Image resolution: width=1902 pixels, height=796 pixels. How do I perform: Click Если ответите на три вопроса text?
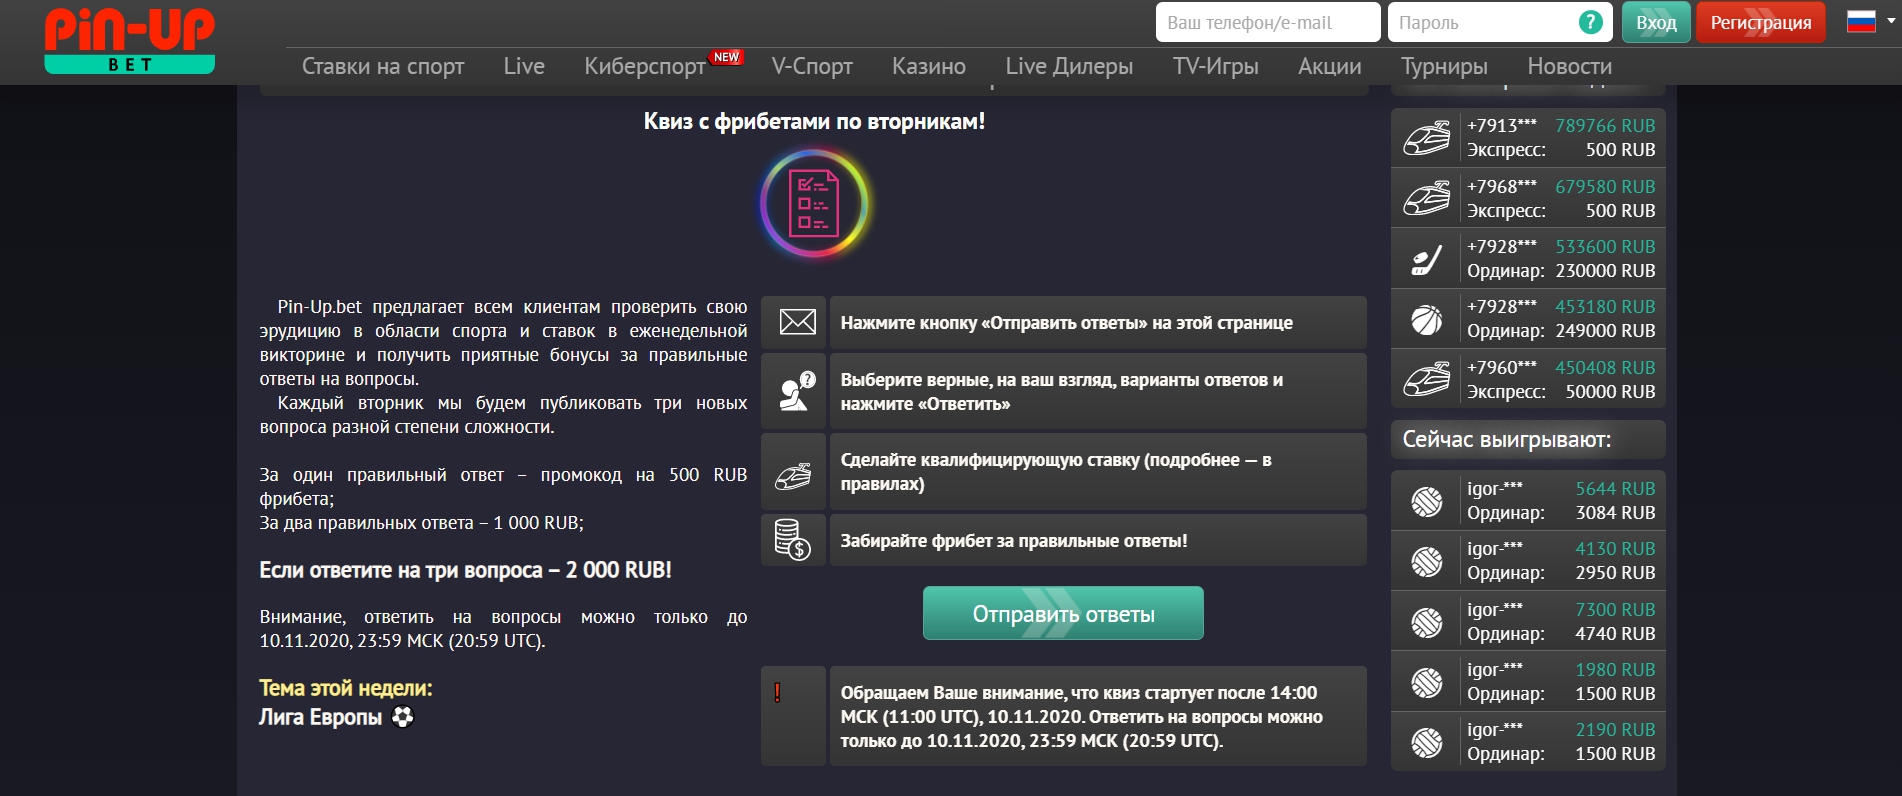pyautogui.click(x=465, y=570)
